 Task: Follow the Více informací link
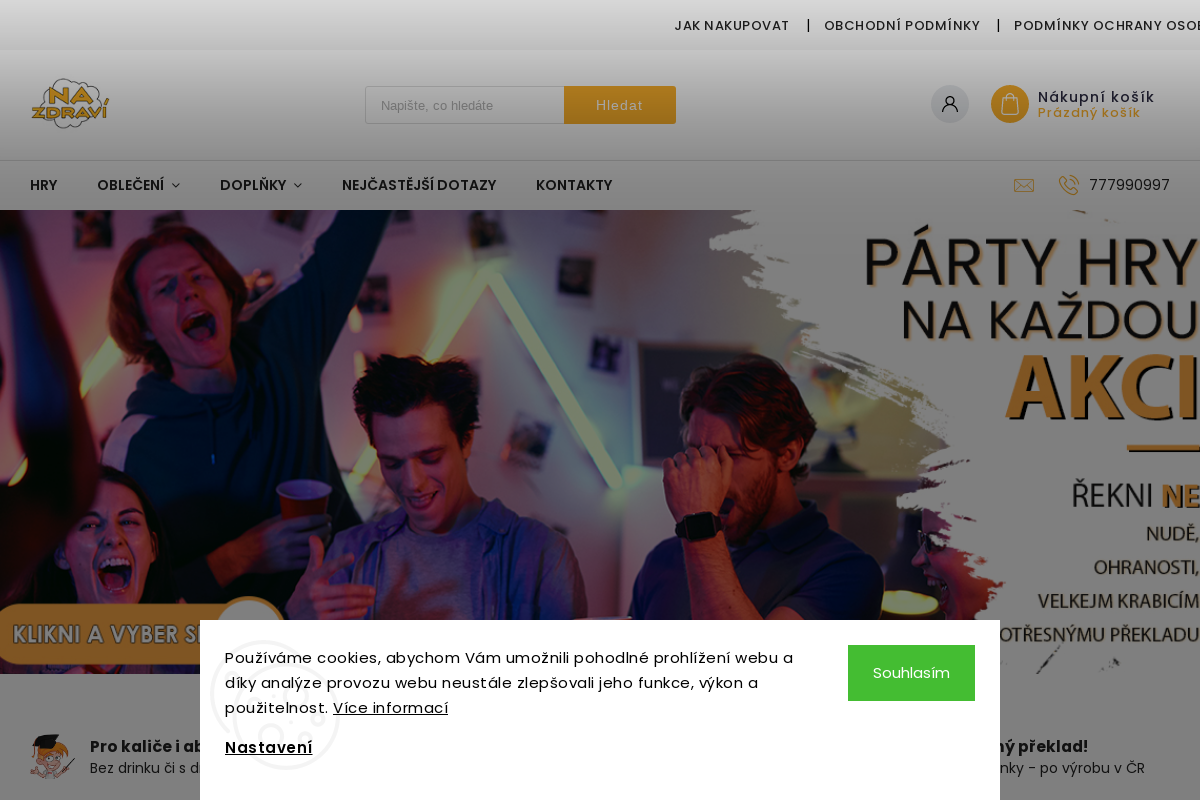click(x=390, y=708)
